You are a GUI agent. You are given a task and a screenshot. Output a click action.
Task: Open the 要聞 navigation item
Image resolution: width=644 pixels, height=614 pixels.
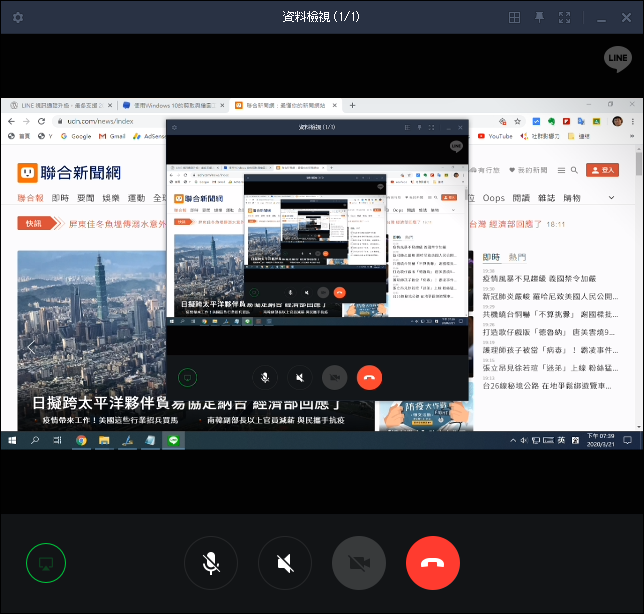pyautogui.click(x=86, y=198)
